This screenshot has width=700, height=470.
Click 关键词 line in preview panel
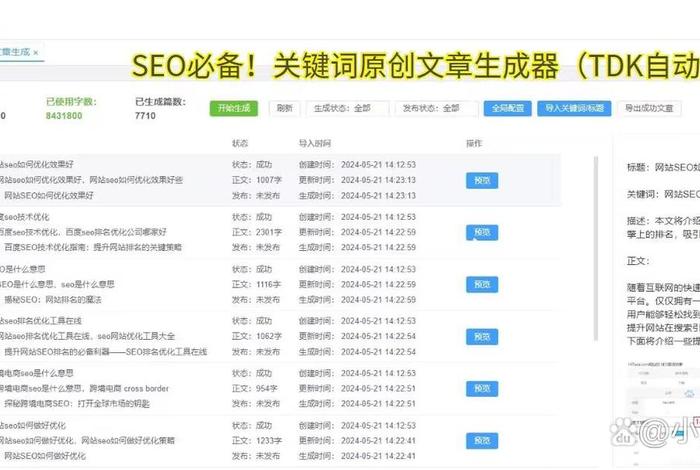click(x=663, y=194)
